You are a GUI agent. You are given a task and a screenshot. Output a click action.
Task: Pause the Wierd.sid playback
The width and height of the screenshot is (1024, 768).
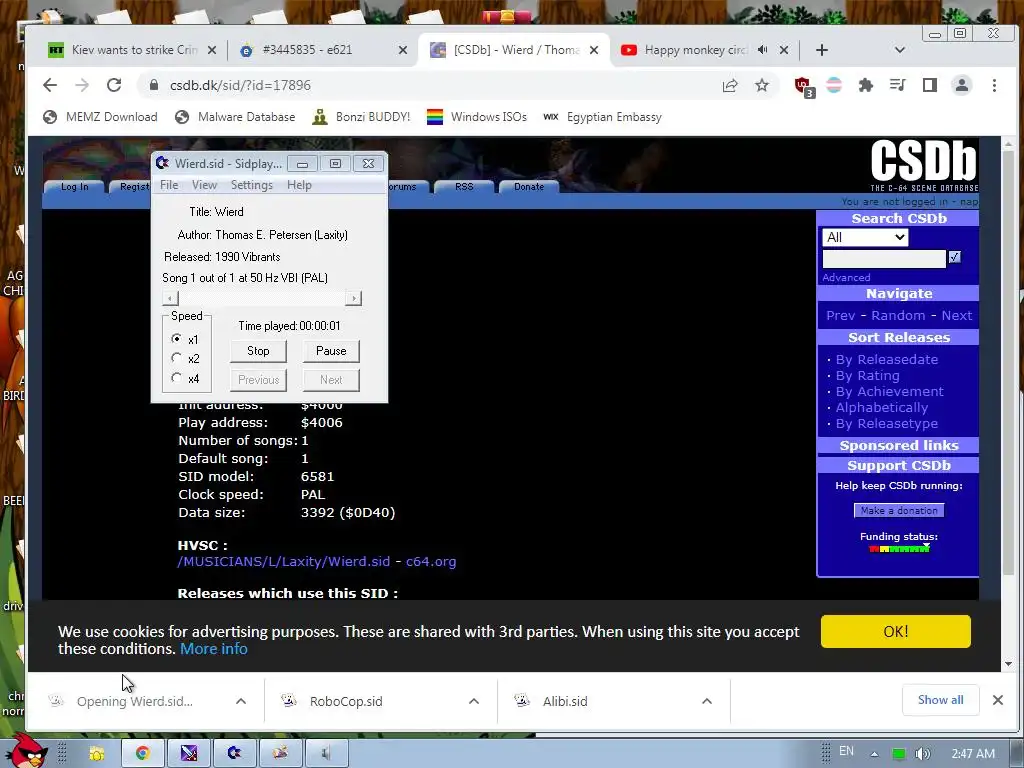point(331,351)
